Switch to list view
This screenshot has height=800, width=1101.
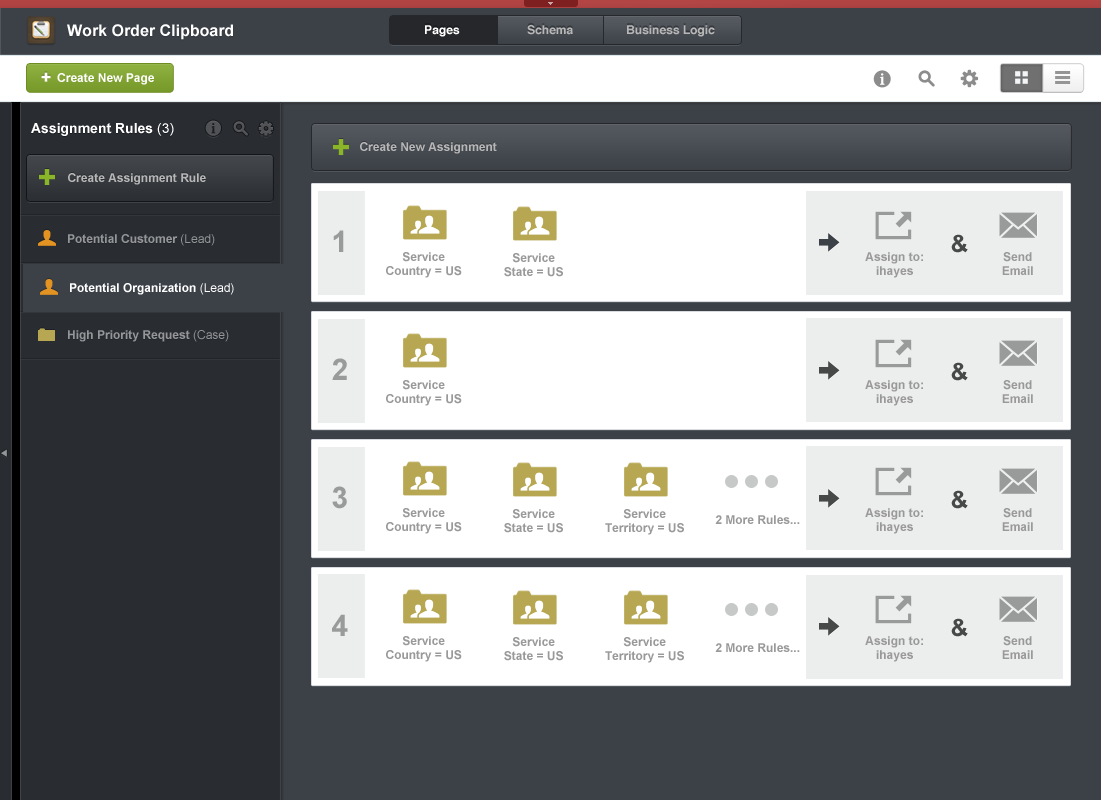tap(1062, 78)
